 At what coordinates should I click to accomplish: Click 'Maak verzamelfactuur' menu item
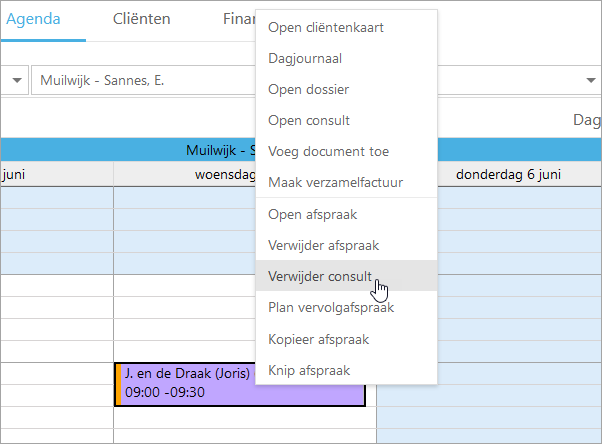pos(335,183)
